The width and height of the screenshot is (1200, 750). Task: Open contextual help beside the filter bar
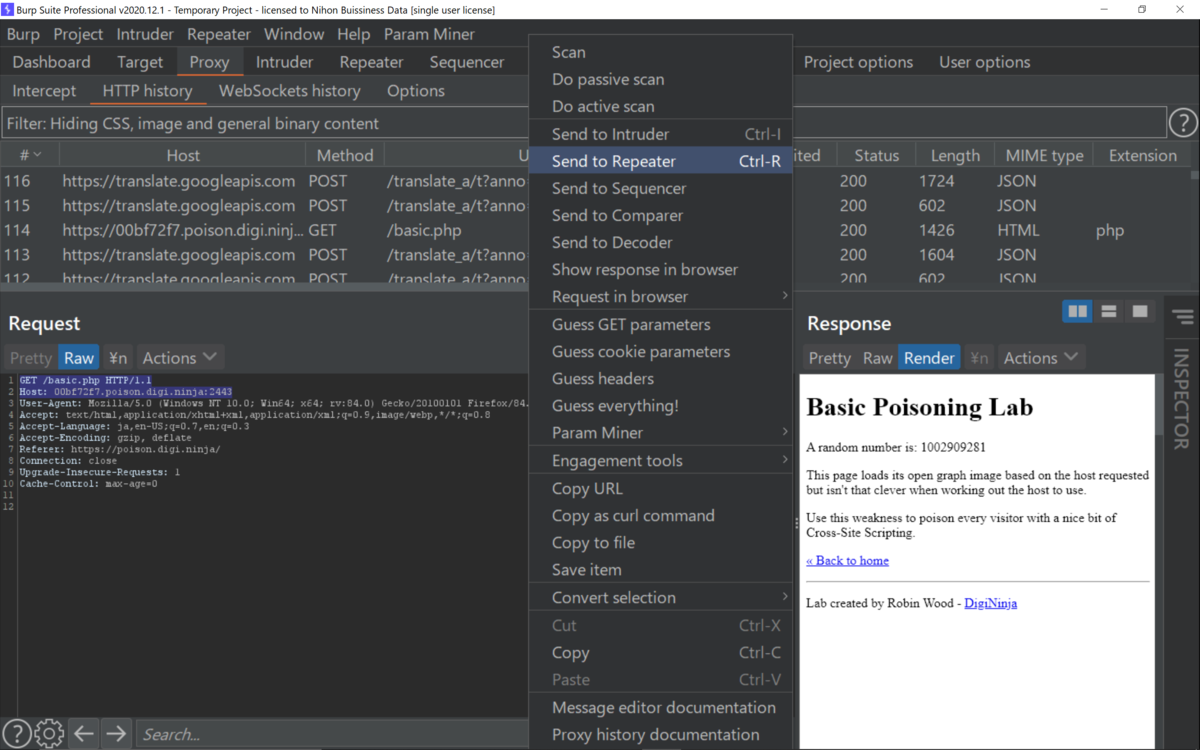coord(1183,122)
